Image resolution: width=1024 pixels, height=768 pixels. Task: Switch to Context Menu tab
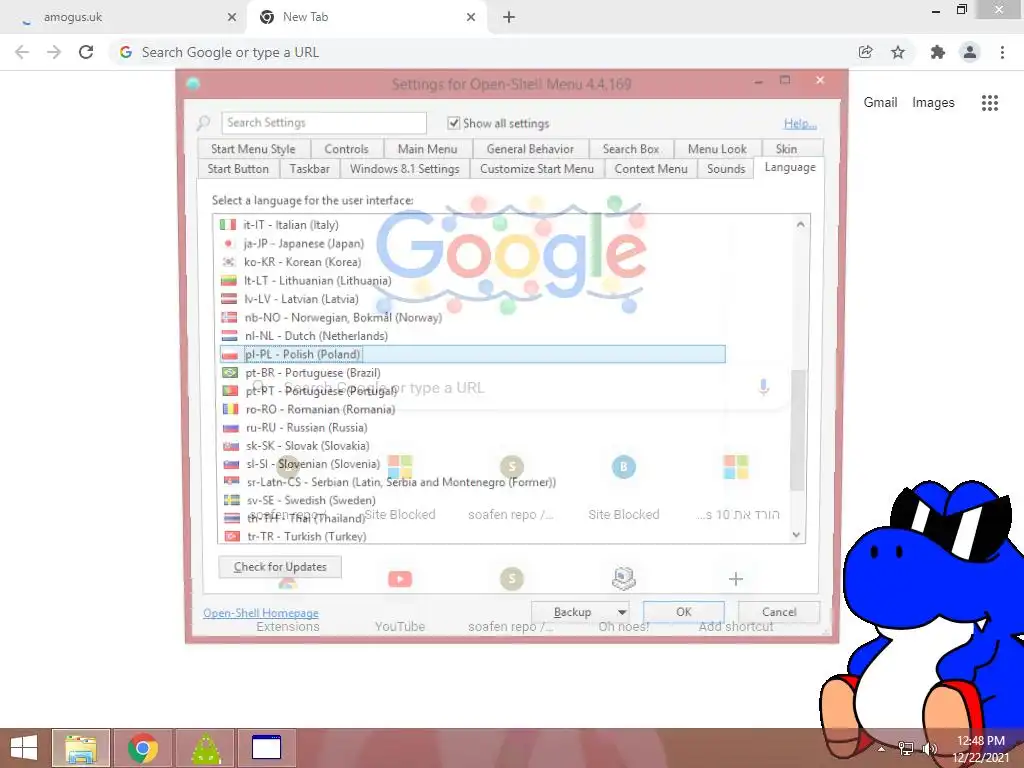coord(650,168)
